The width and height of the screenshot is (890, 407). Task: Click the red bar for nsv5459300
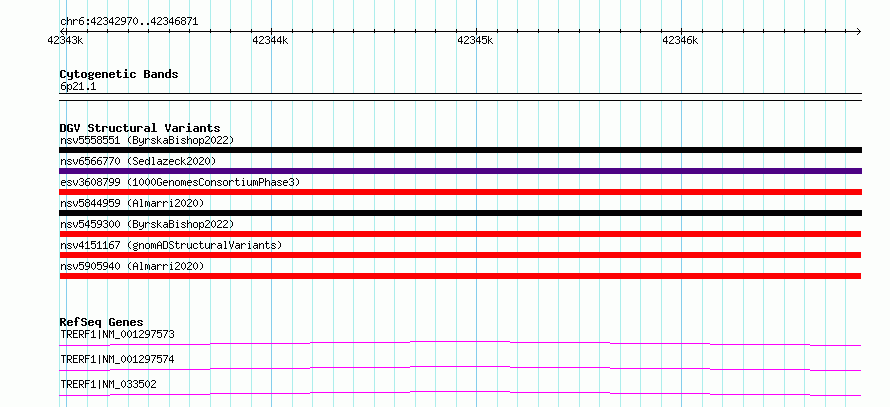click(460, 234)
